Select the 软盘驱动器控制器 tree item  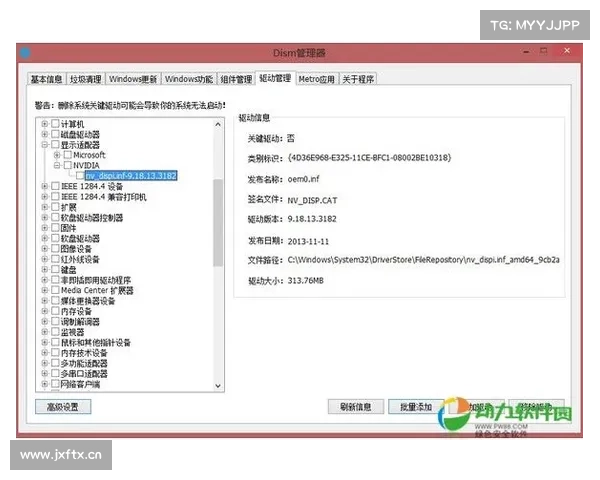(x=92, y=217)
